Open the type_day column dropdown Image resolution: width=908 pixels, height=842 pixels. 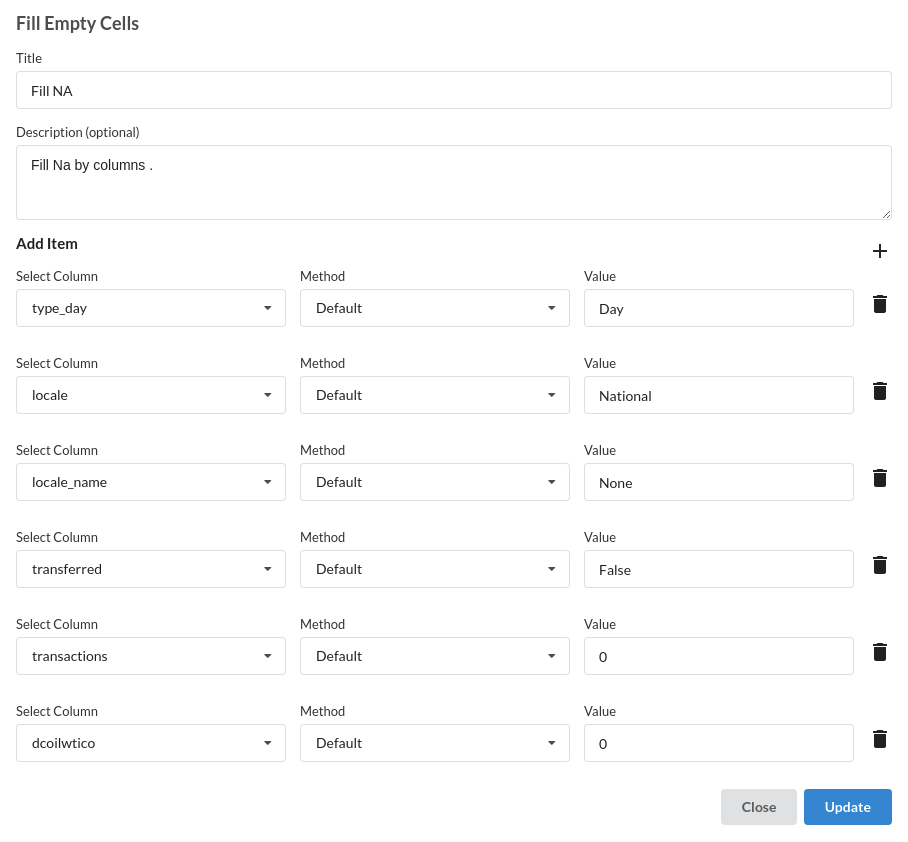coord(151,308)
